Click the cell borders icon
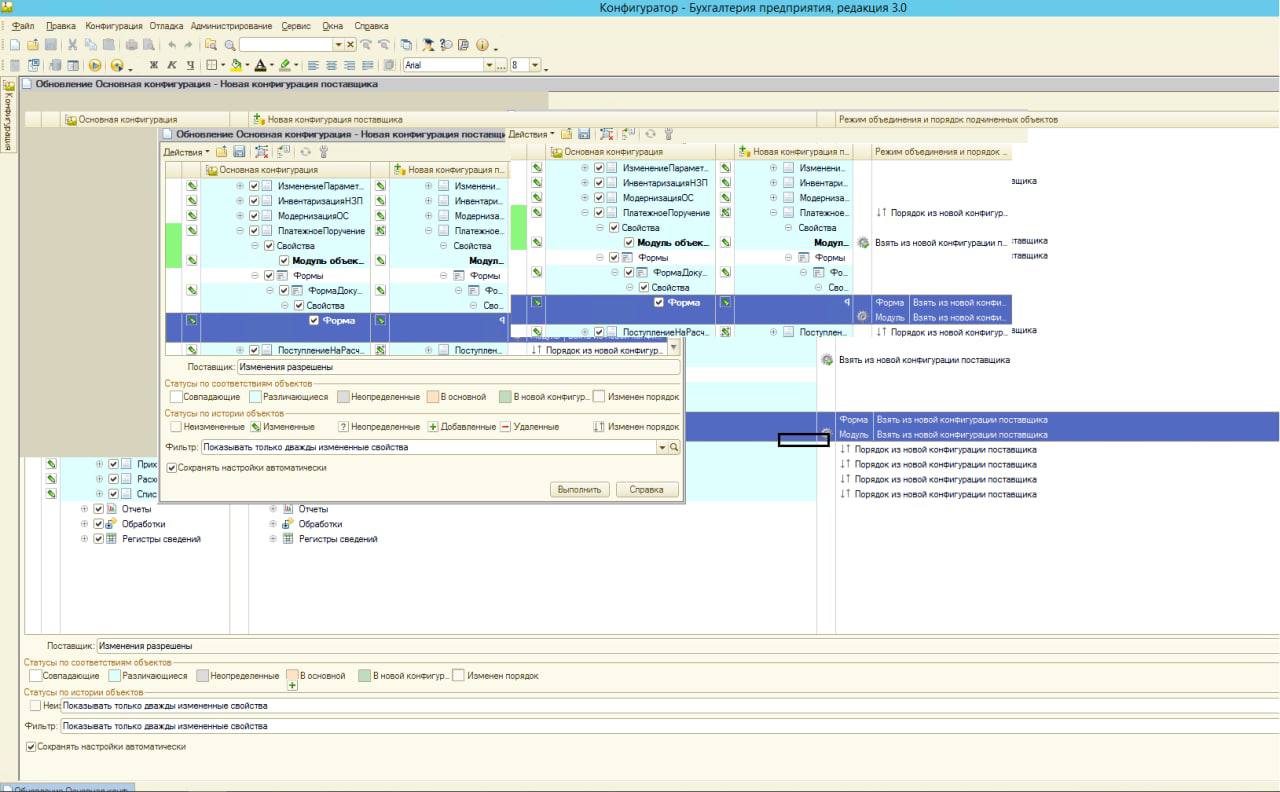 click(211, 65)
